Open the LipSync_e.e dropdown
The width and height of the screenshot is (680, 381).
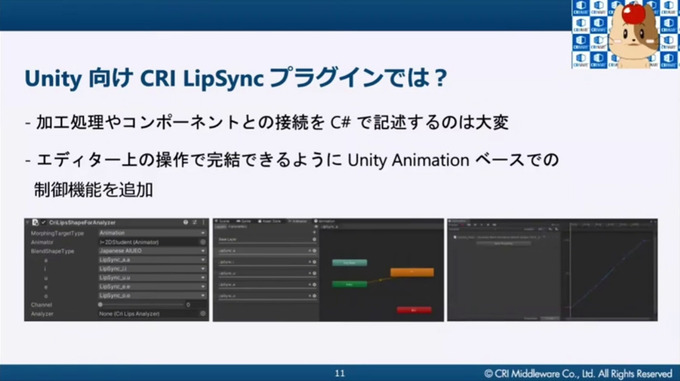point(152,287)
